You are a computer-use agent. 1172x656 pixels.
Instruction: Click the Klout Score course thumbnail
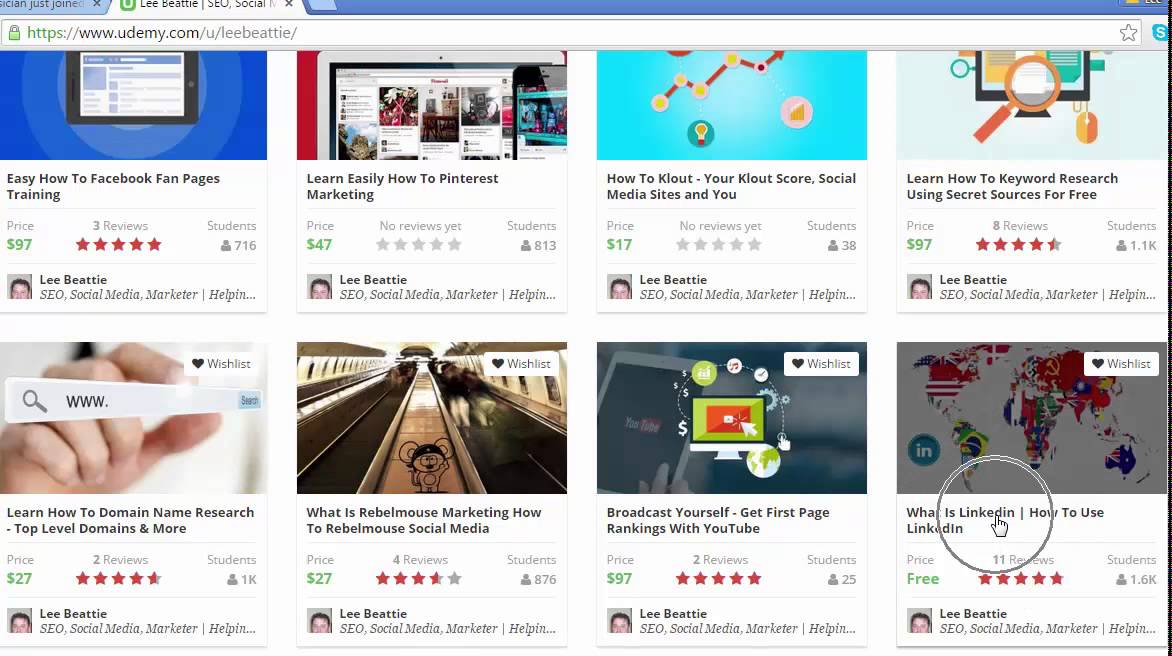pyautogui.click(x=732, y=105)
